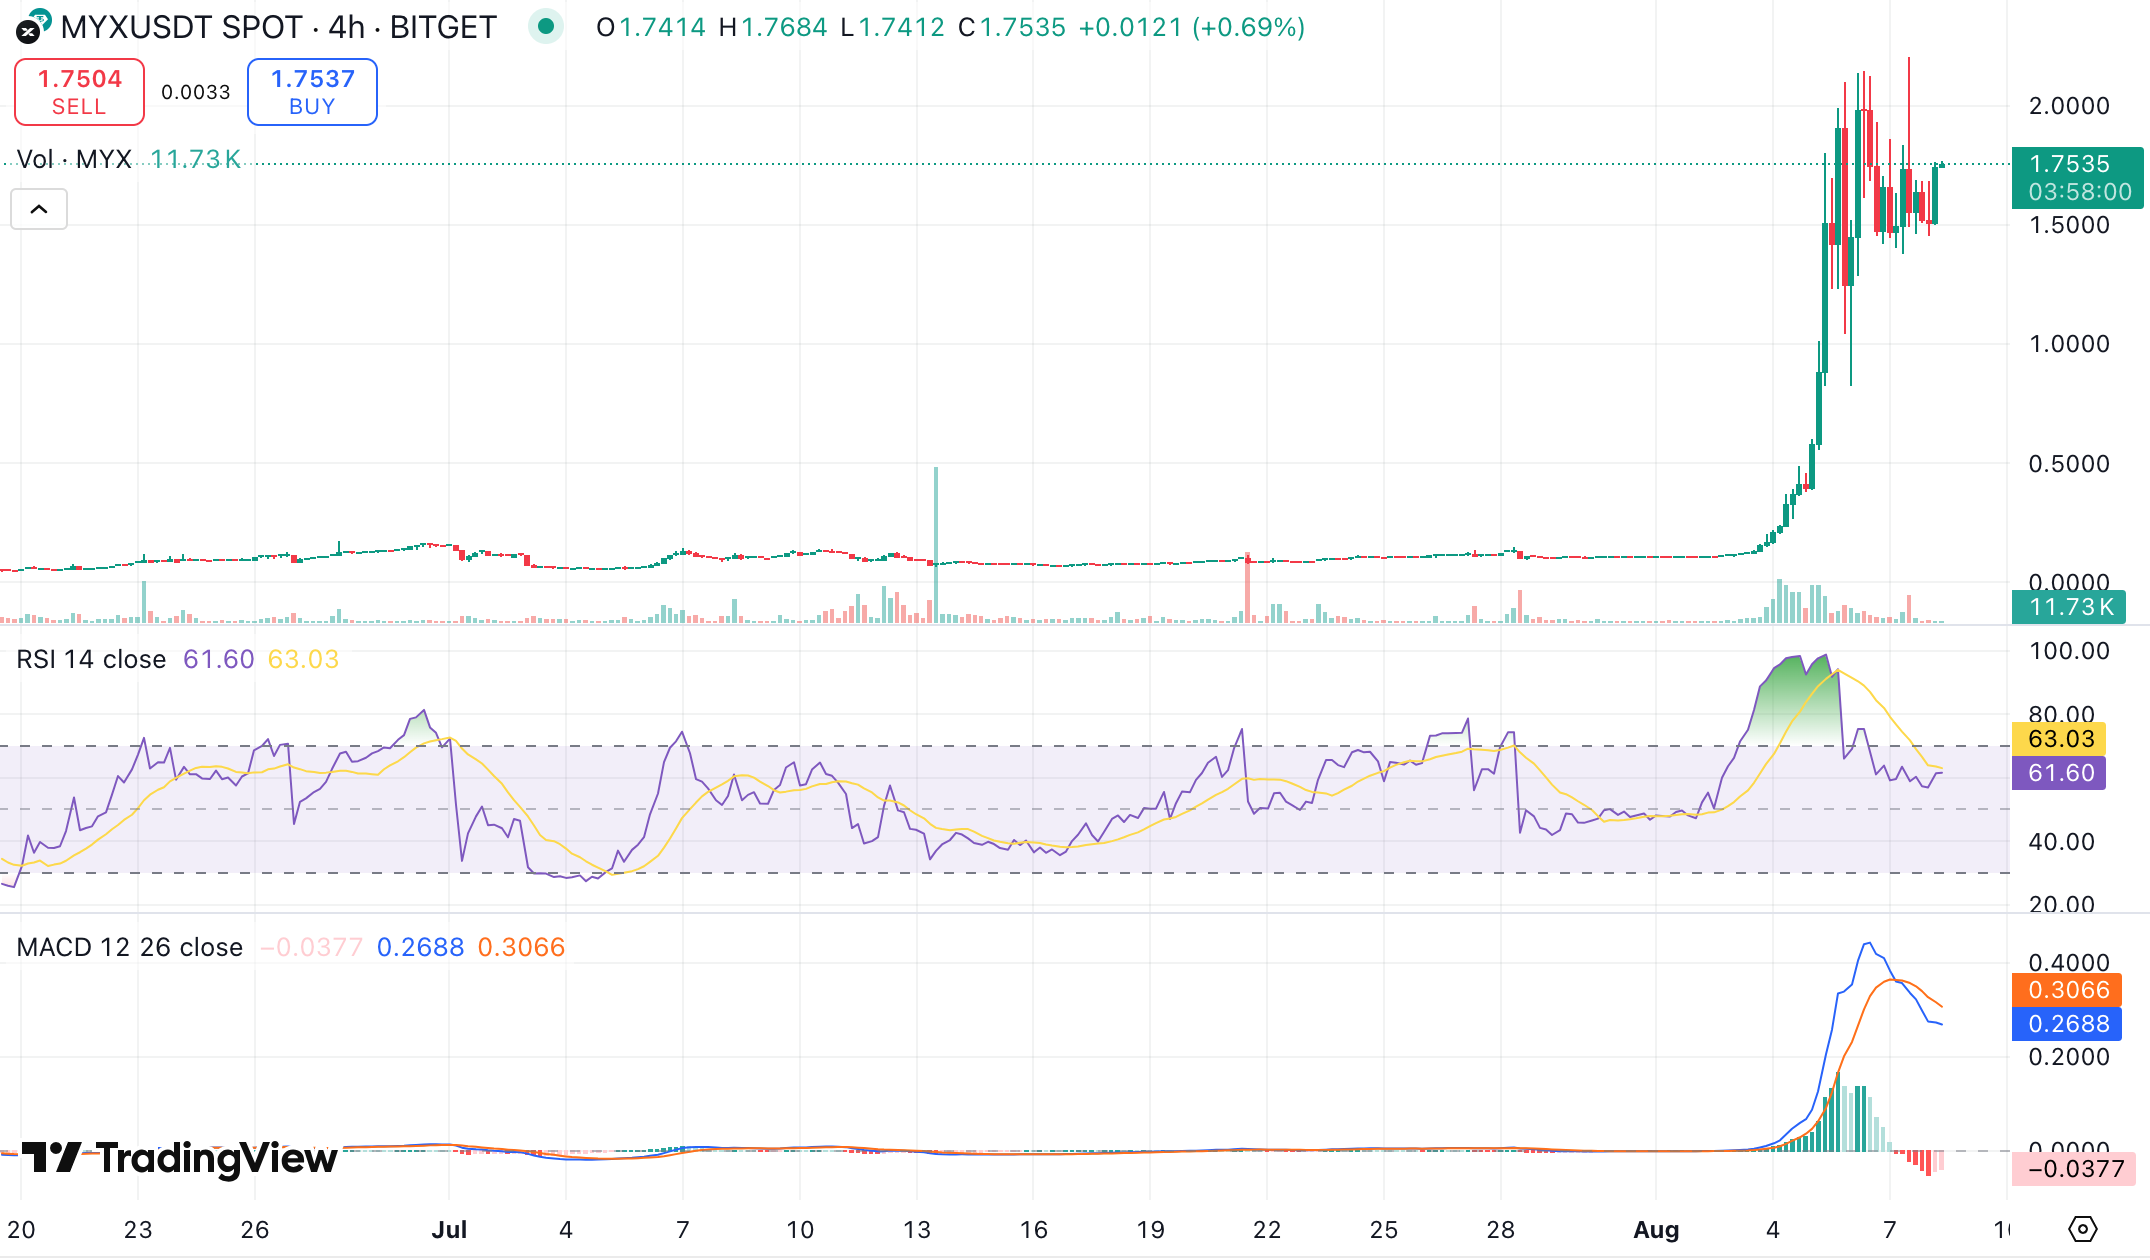This screenshot has width=2150, height=1260.
Task: Click the MACD histogram tag -0.0377
Action: (x=2073, y=1169)
